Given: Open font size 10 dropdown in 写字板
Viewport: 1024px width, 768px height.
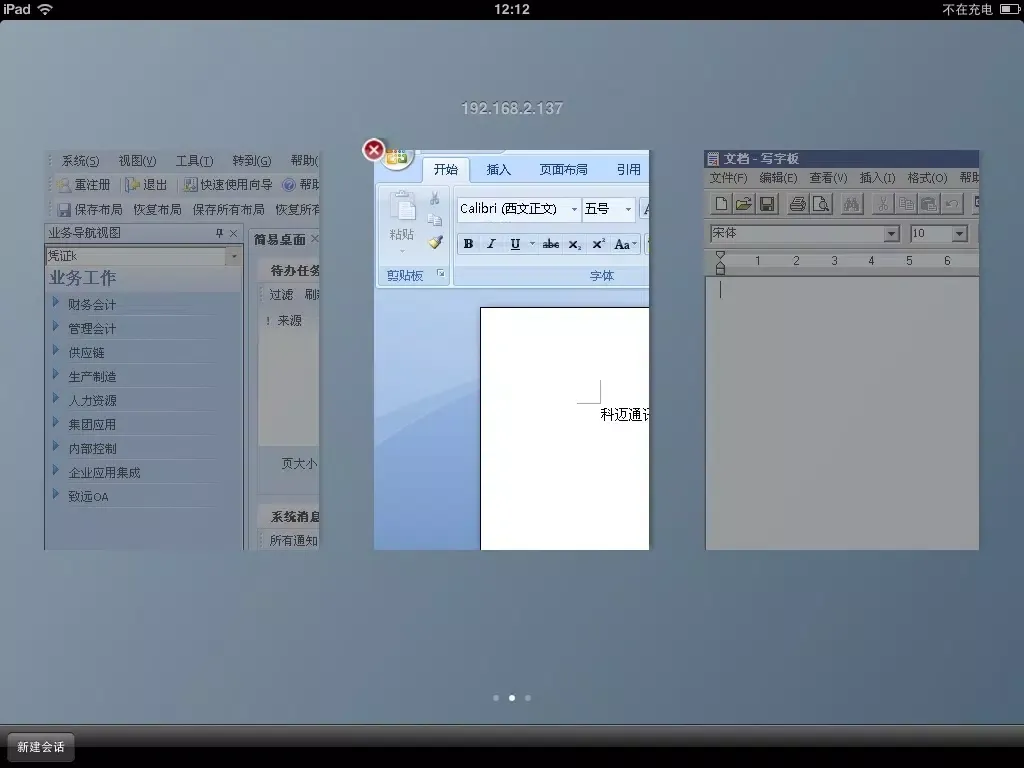Looking at the screenshot, I should (x=959, y=234).
